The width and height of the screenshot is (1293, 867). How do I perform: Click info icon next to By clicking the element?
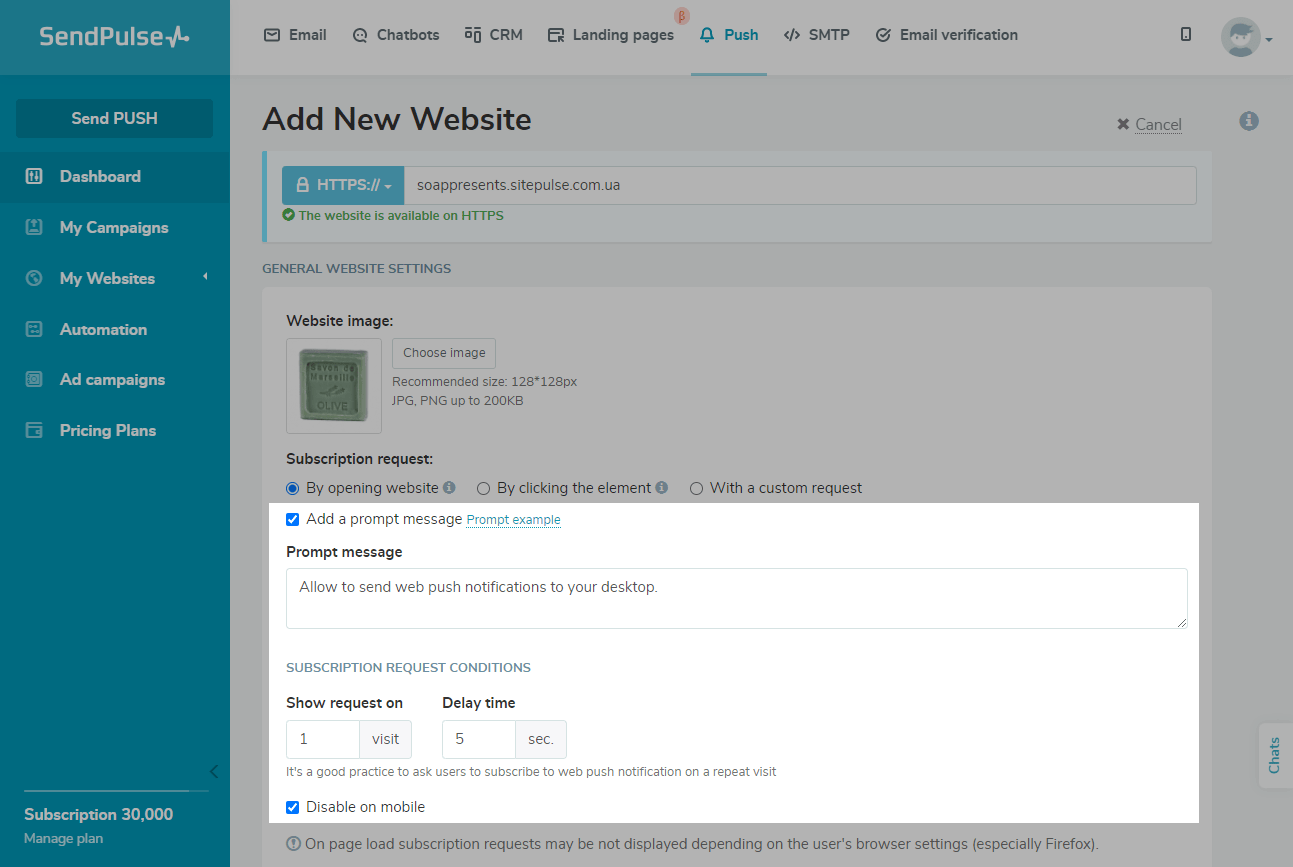[x=661, y=488]
